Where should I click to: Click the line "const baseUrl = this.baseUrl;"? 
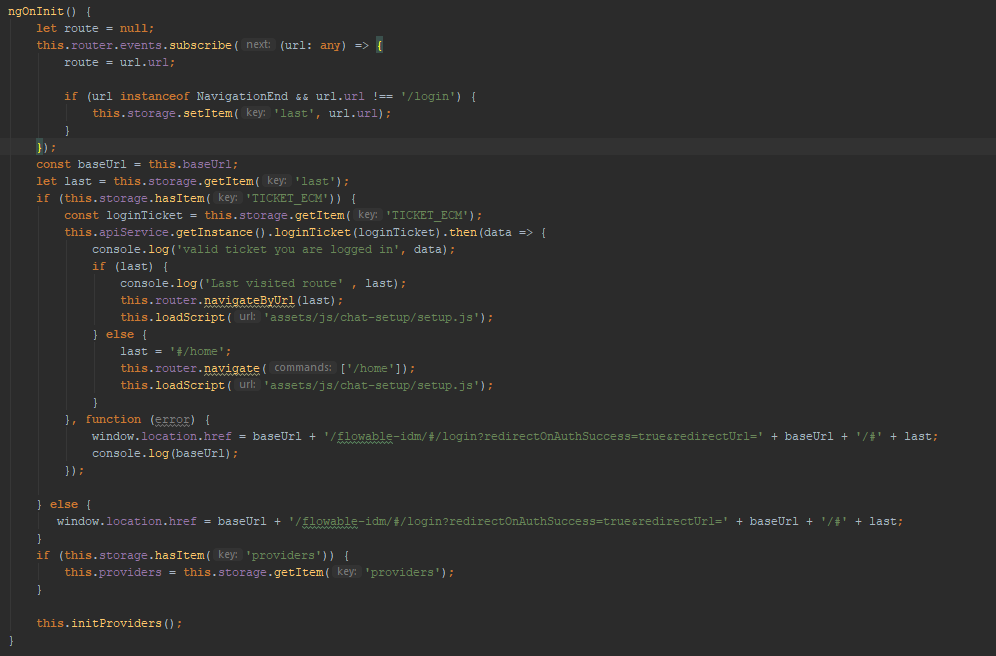tap(137, 164)
